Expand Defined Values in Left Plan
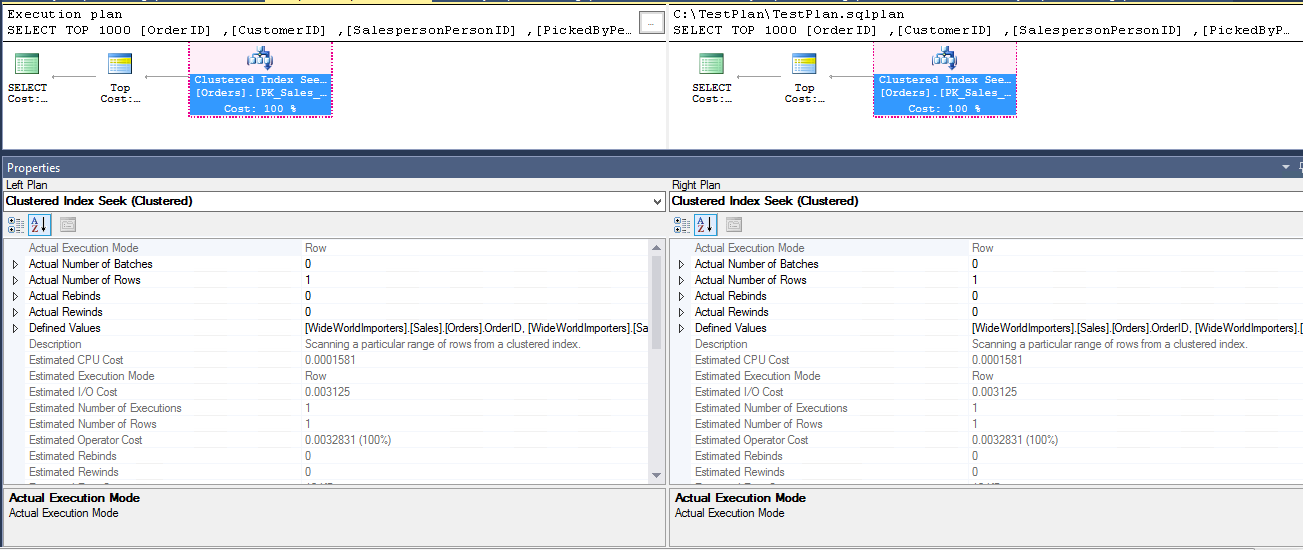The image size is (1303, 550). pos(14,328)
